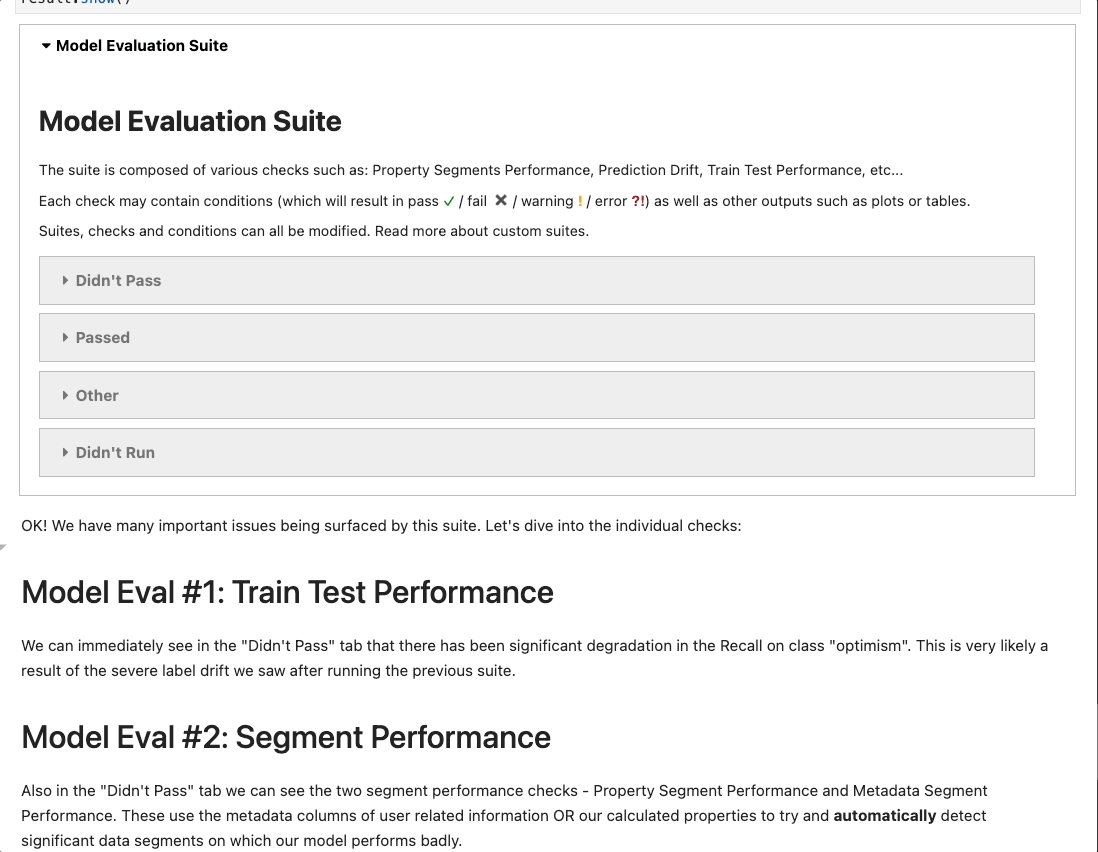Click the 'custom suites' text
This screenshot has width=1098, height=852.
point(541,231)
